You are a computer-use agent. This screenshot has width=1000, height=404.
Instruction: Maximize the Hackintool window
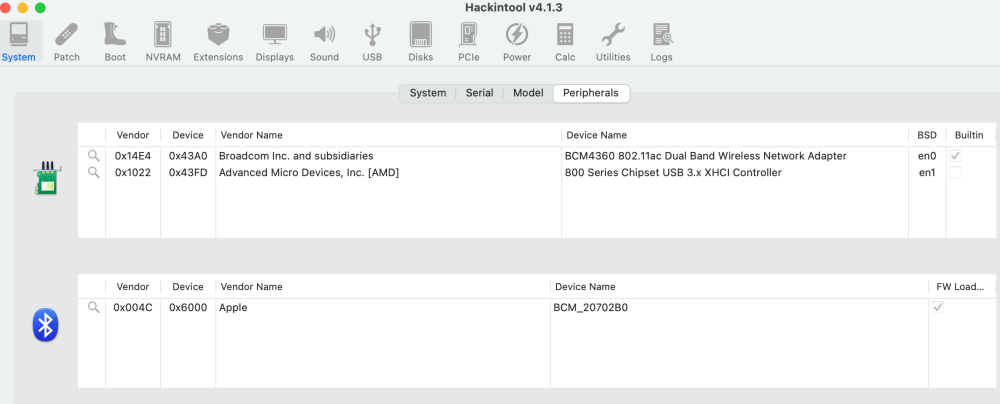(40, 8)
